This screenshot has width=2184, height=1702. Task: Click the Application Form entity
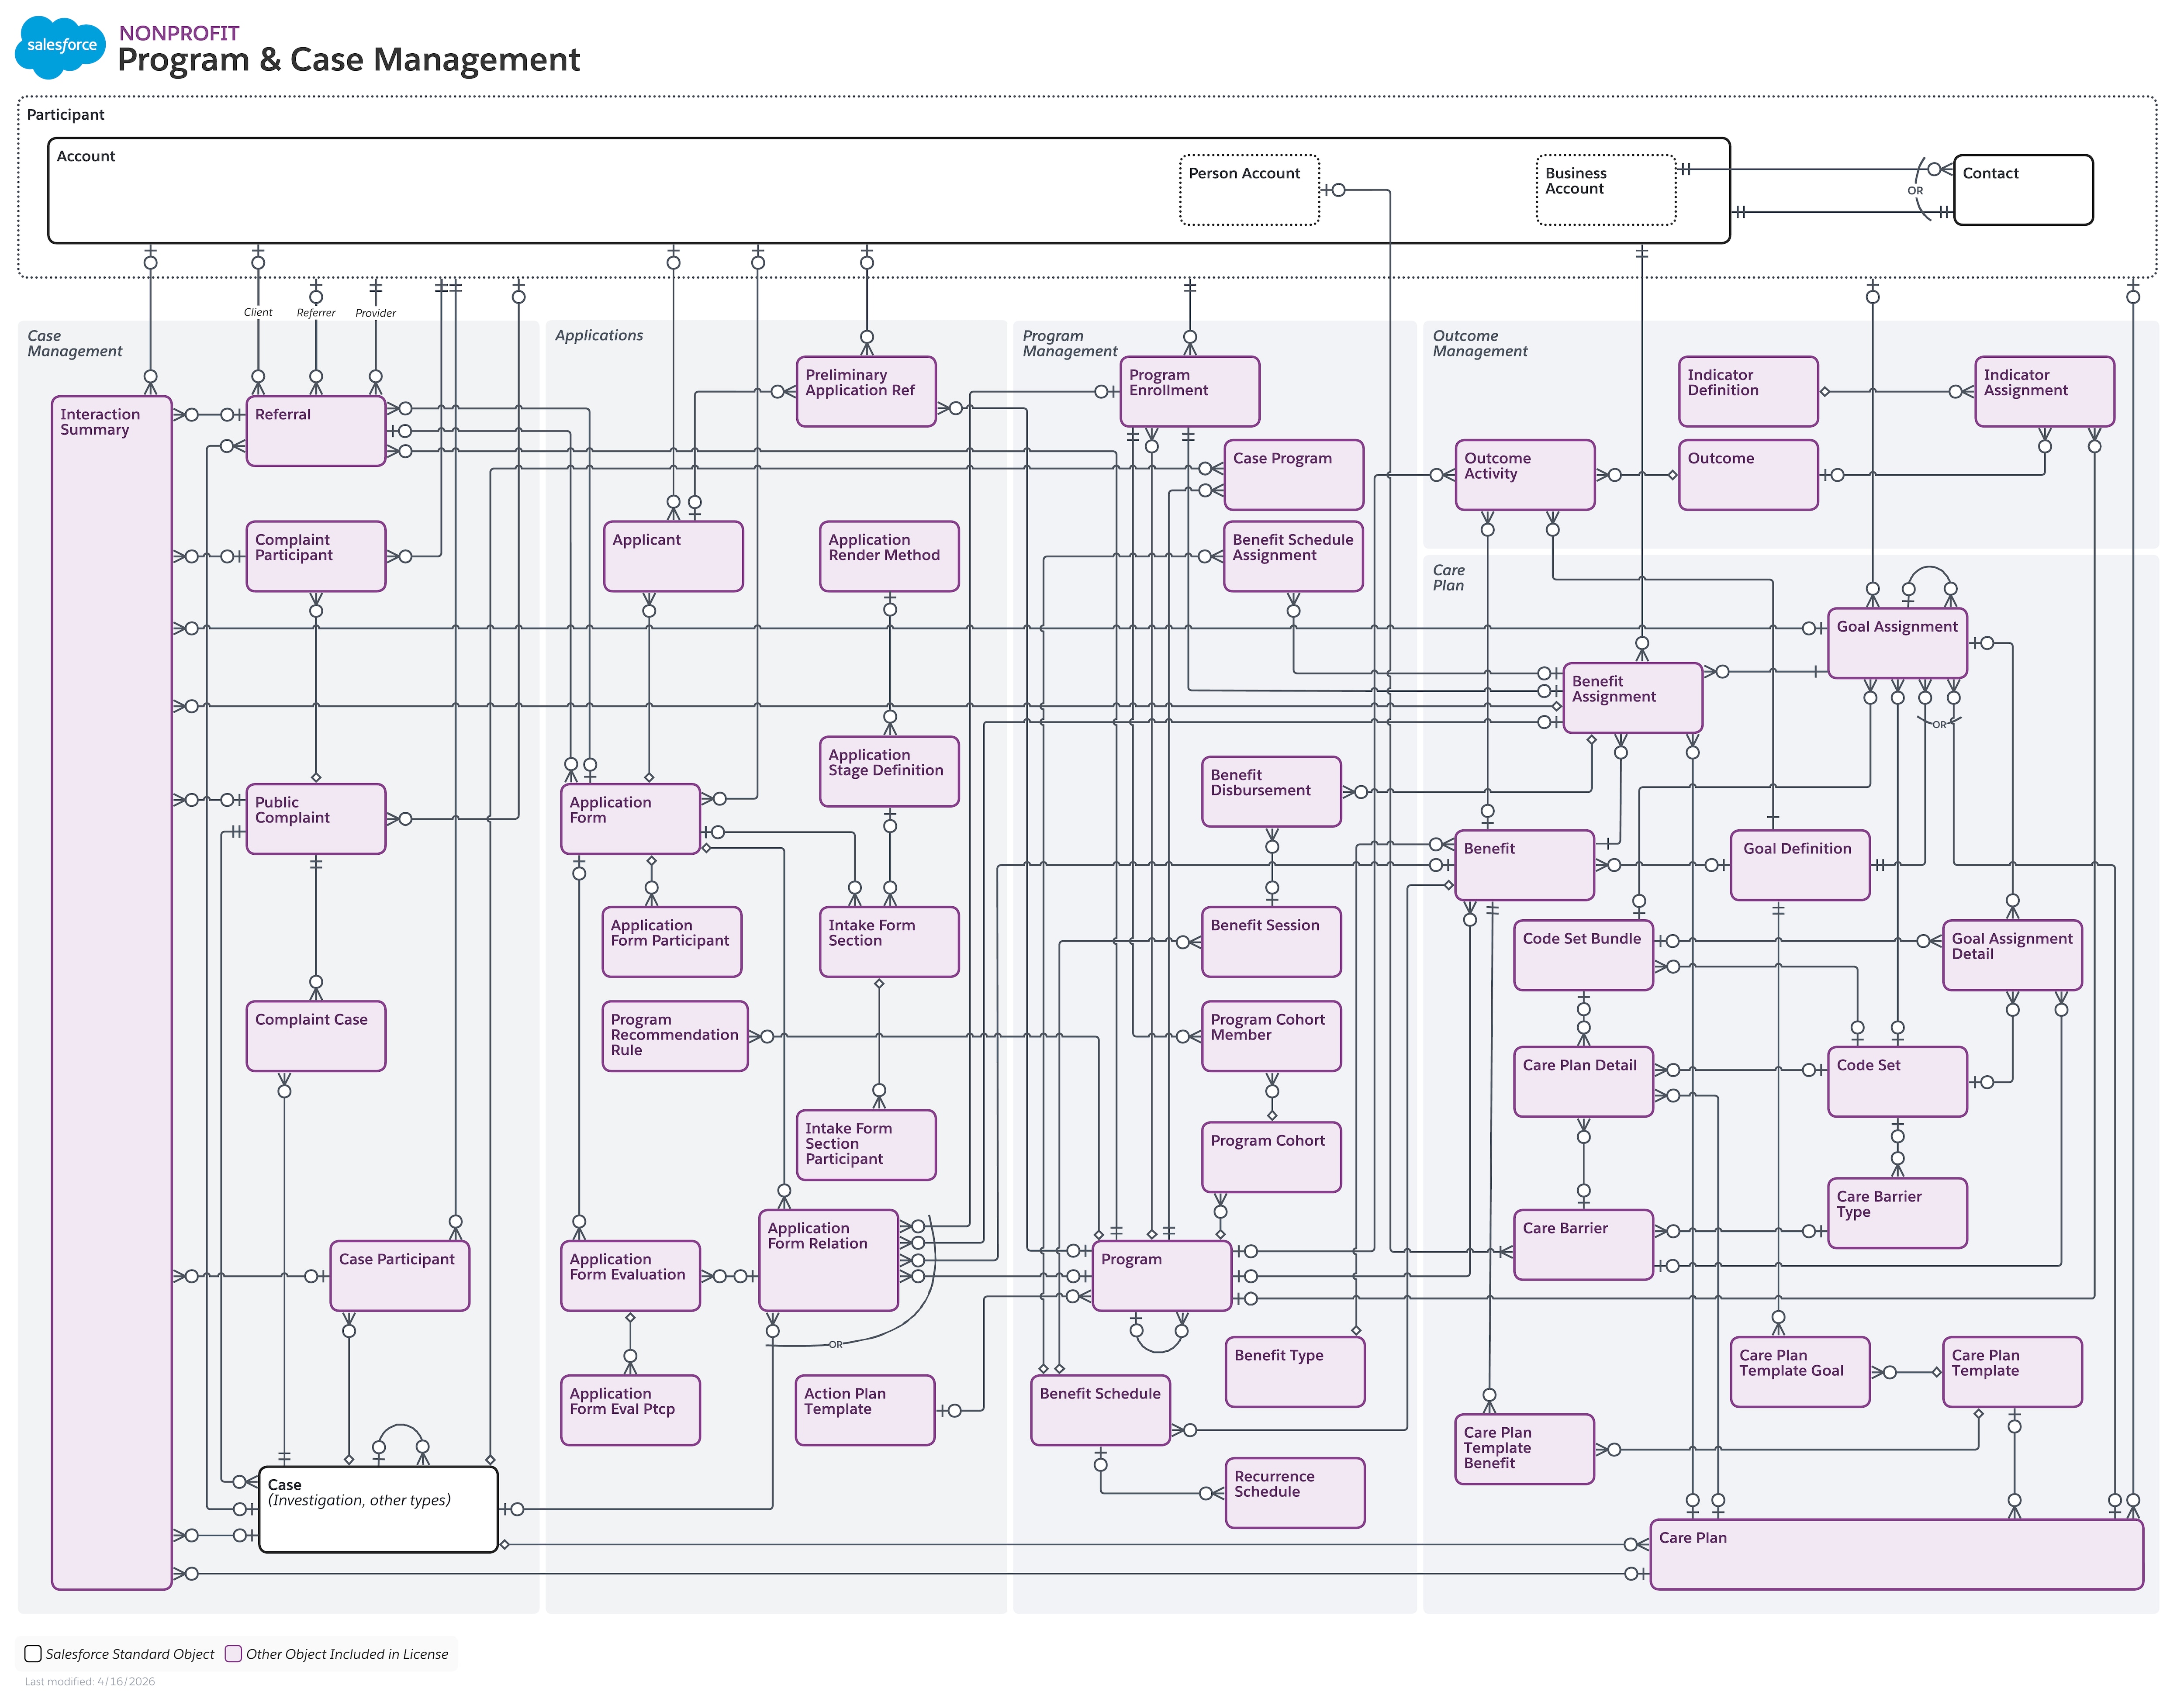(x=630, y=819)
